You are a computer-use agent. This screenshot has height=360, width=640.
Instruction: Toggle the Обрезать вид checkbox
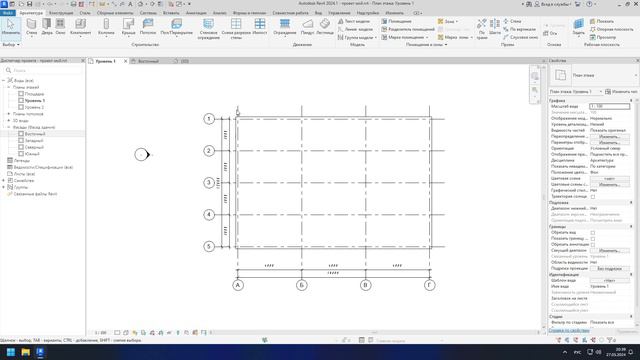593,233
